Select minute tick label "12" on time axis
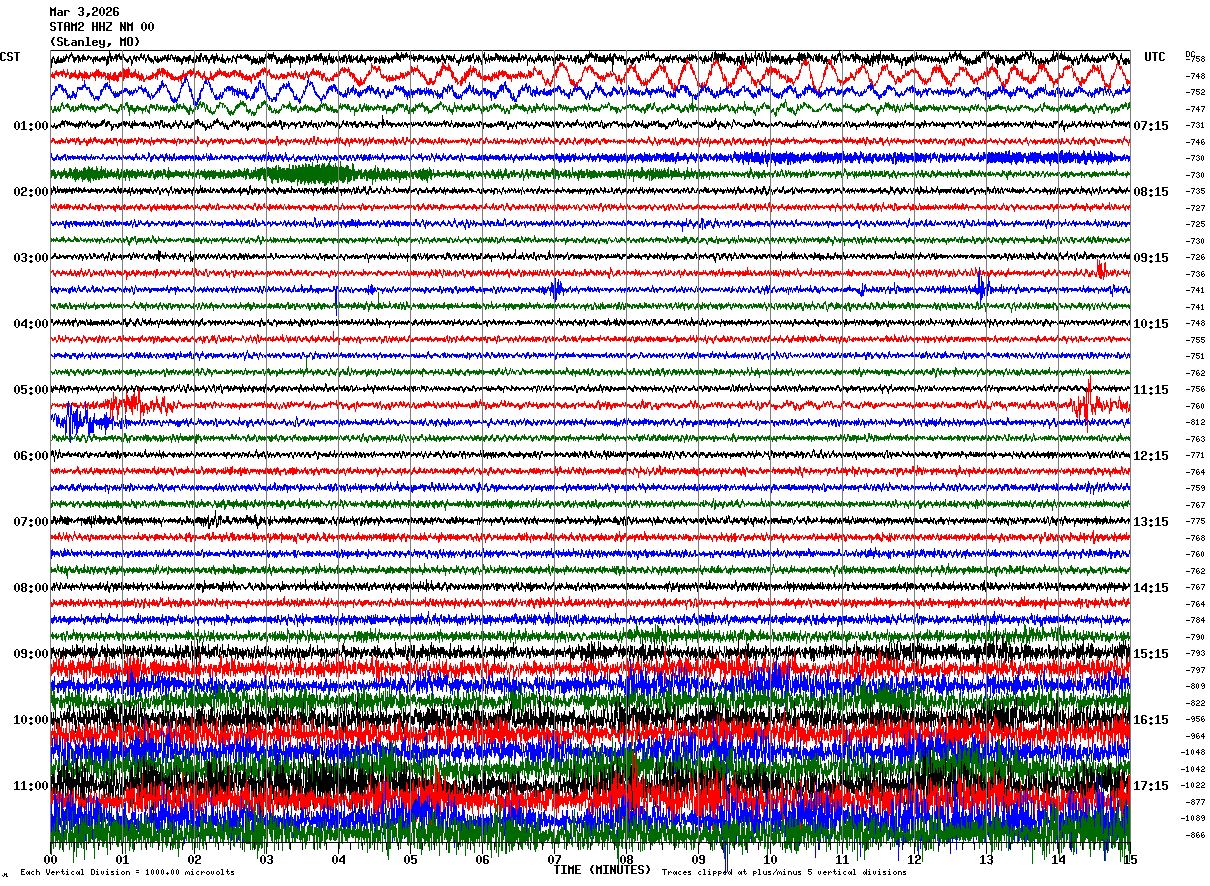The image size is (1210, 886). click(x=914, y=860)
